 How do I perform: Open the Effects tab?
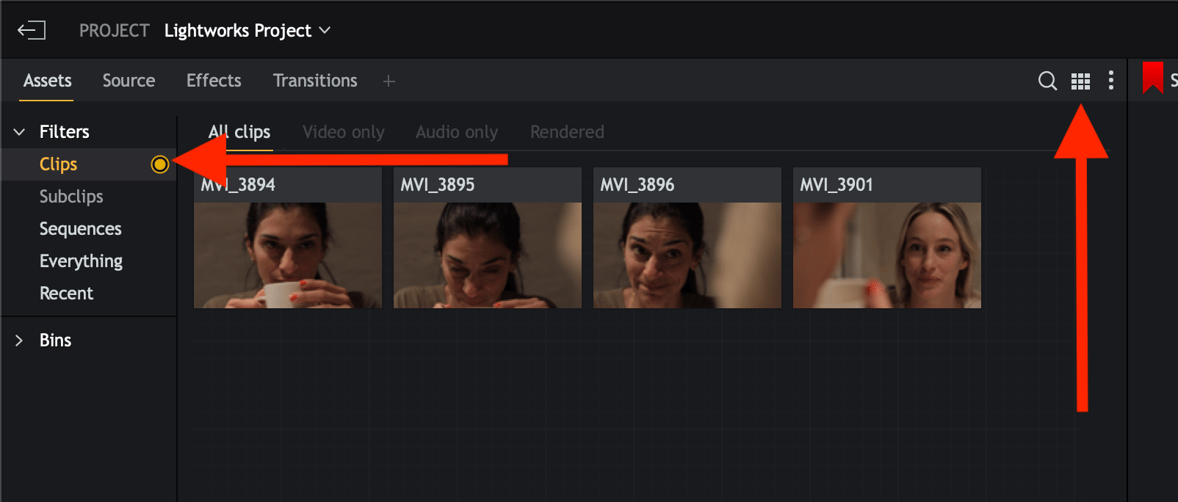click(214, 80)
